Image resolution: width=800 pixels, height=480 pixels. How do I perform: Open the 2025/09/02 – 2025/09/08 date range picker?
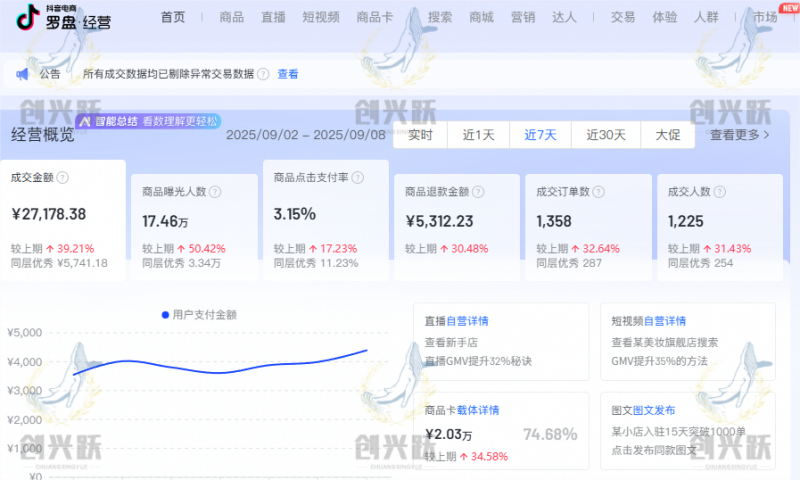304,135
